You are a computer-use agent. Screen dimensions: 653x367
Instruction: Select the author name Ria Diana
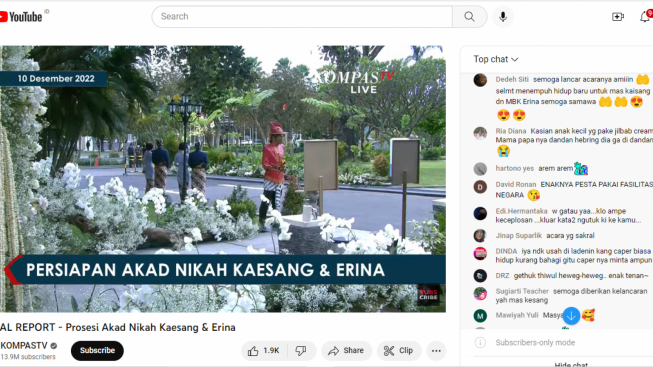tap(511, 131)
